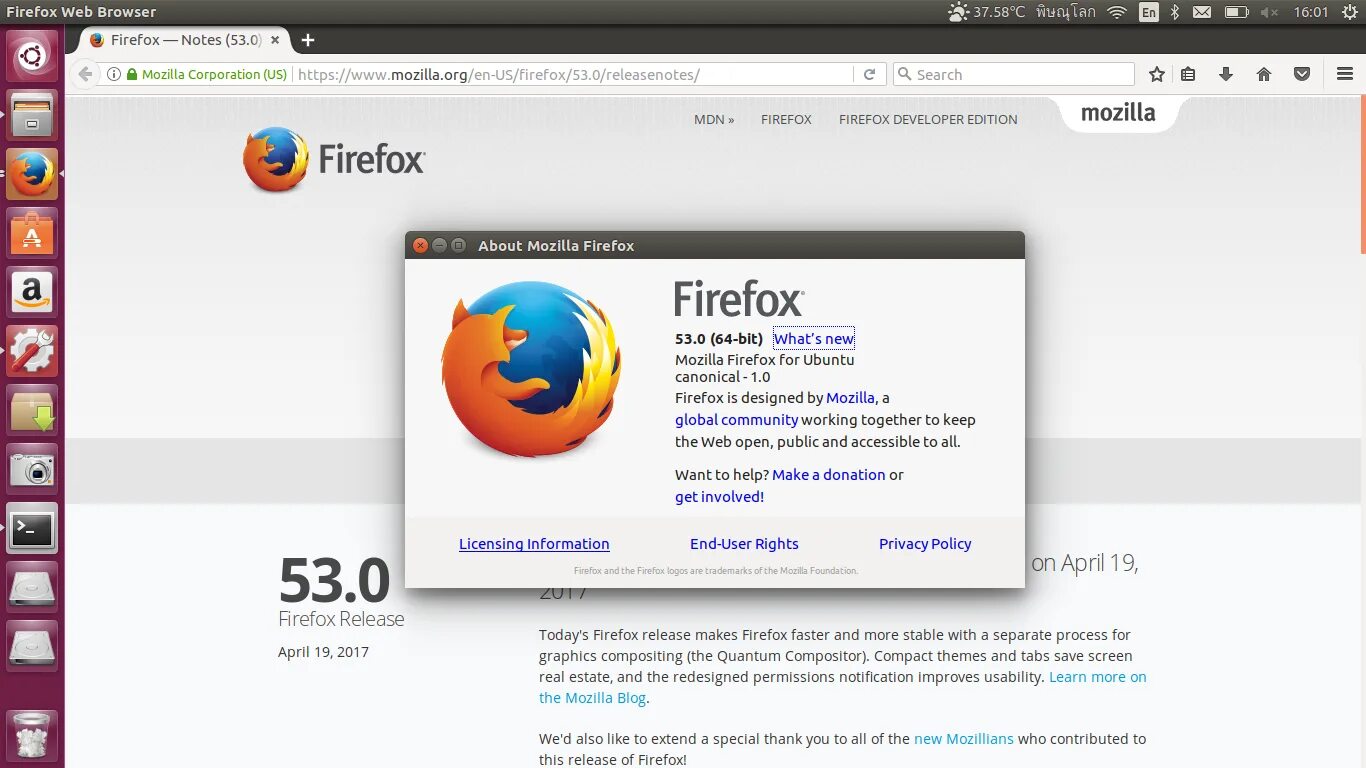Open the weather indicator showing 37.58°C

click(987, 12)
